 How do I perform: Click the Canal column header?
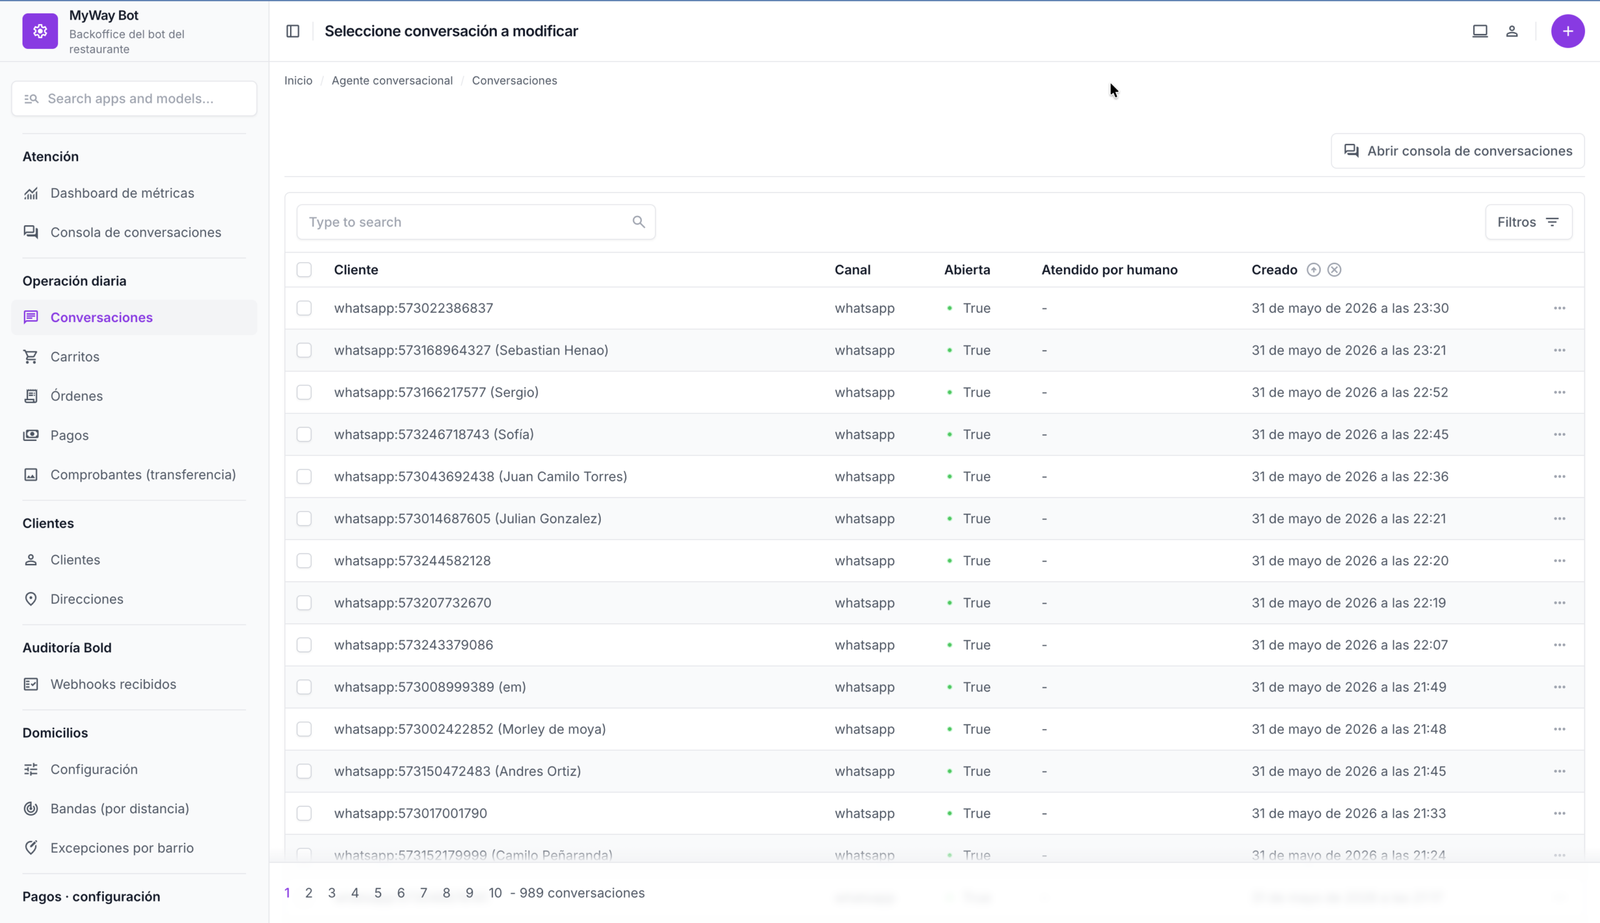click(x=853, y=270)
